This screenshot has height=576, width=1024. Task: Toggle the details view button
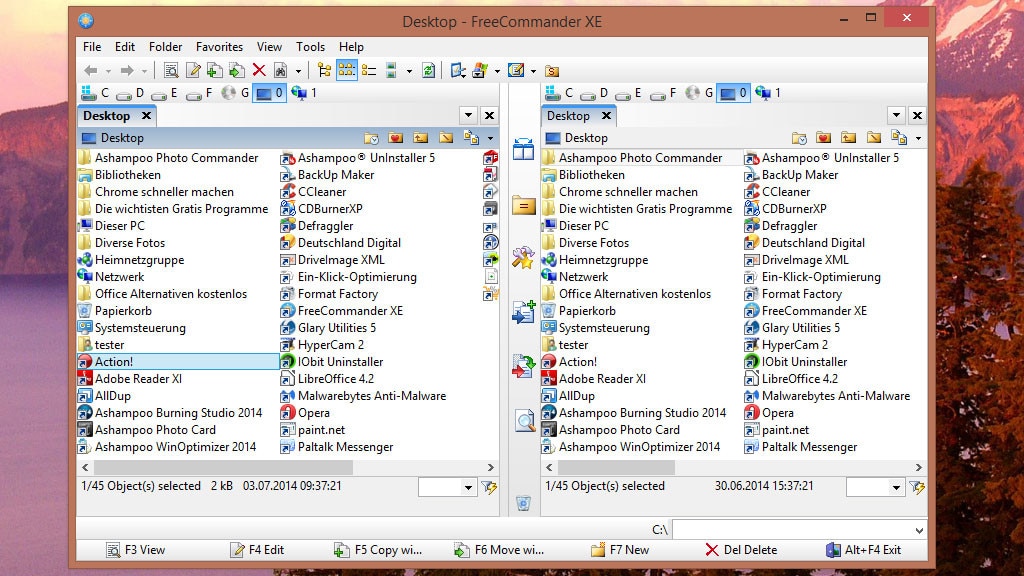click(369, 71)
